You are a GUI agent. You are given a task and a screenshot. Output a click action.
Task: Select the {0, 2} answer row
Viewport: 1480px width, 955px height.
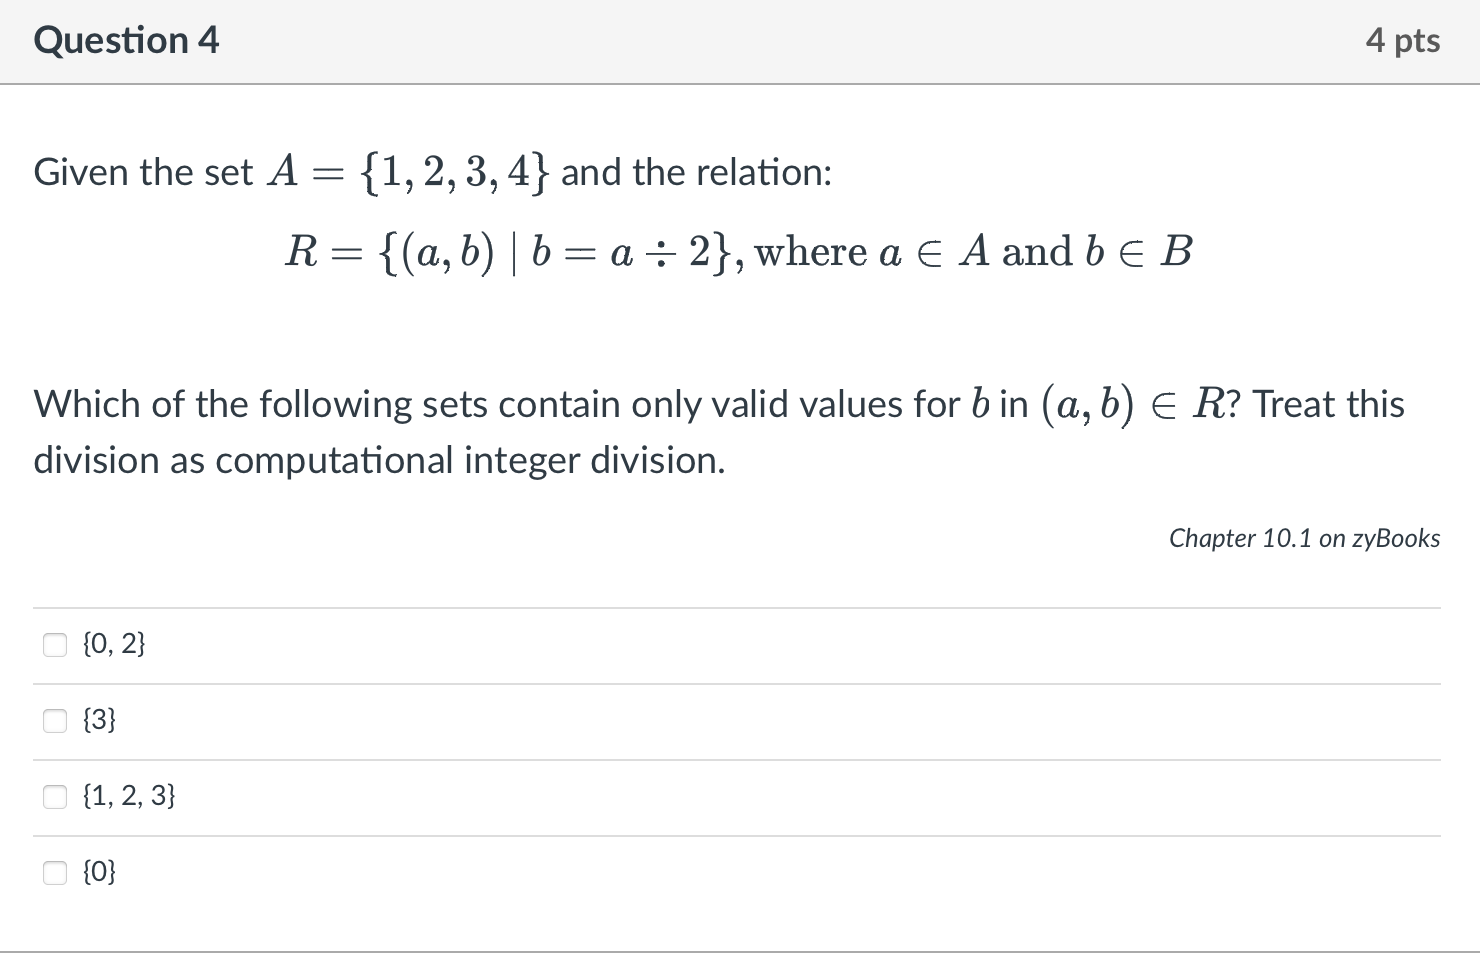coord(113,644)
